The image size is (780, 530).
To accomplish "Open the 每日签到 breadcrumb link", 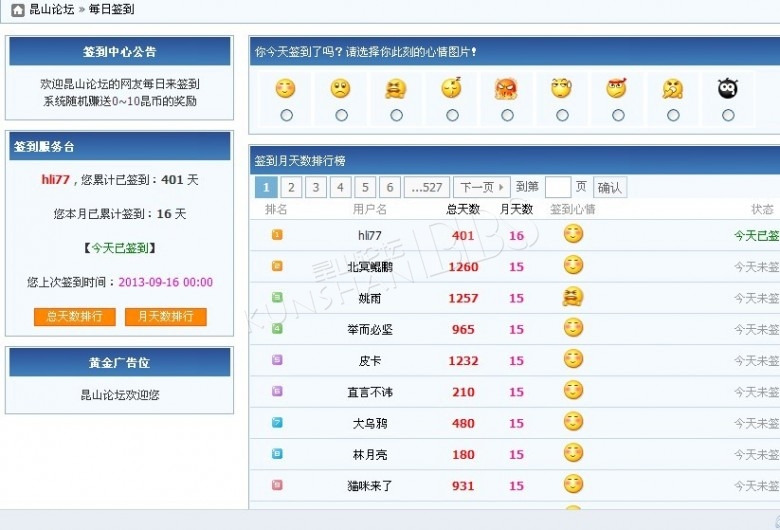I will tap(111, 10).
